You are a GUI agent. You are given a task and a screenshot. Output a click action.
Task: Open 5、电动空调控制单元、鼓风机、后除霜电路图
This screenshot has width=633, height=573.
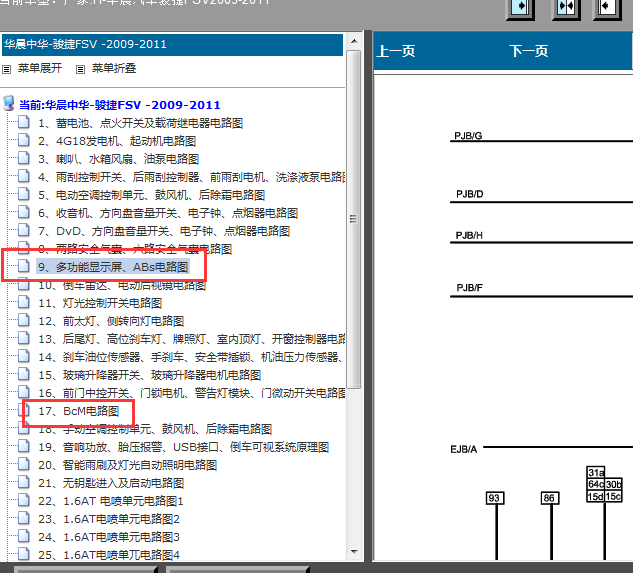tap(152, 195)
